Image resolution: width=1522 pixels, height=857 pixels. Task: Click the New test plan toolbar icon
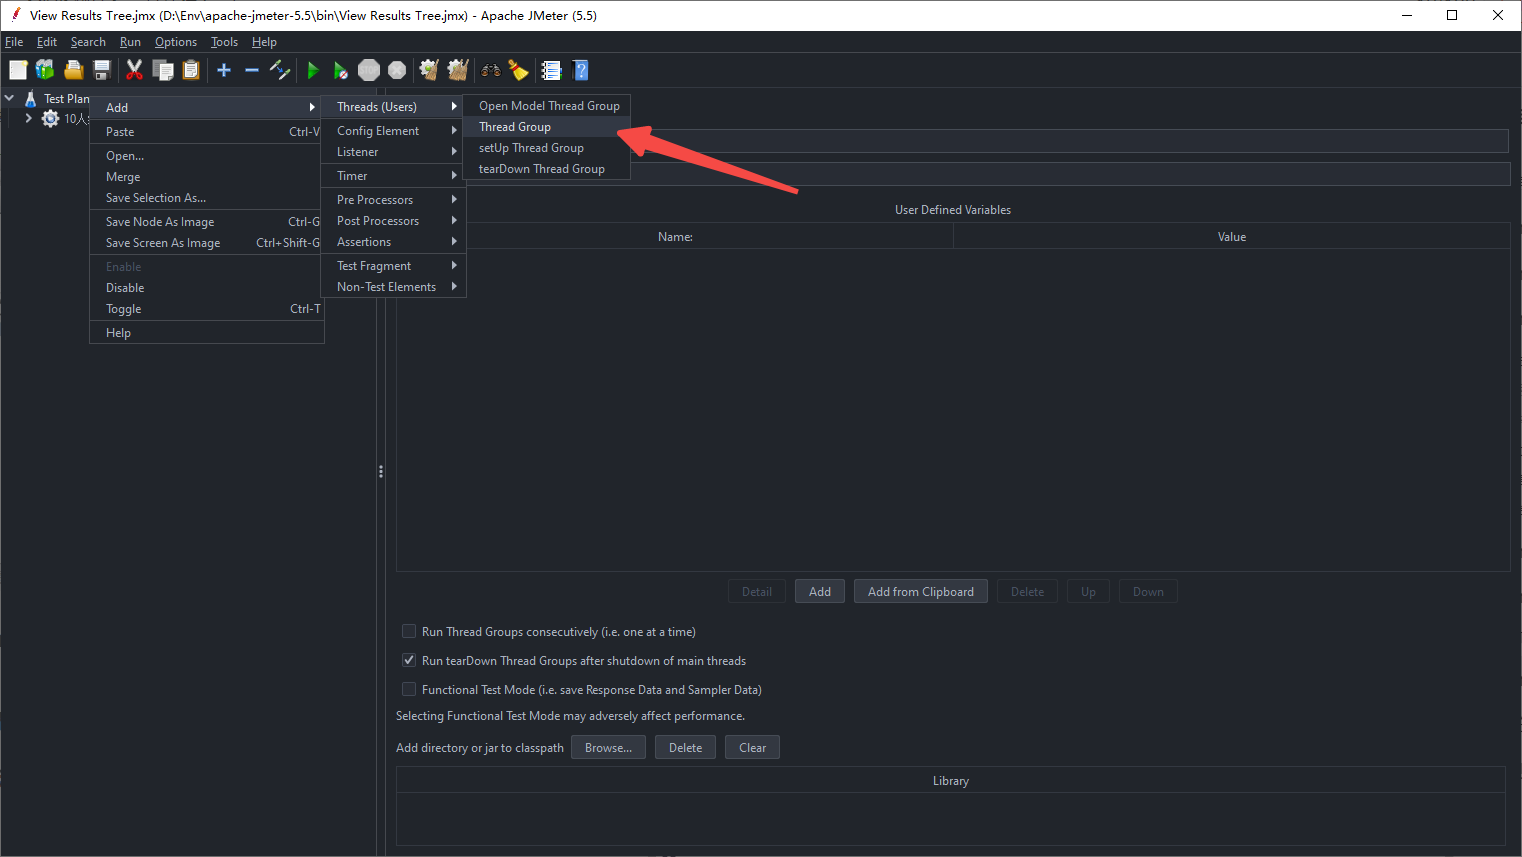coord(18,70)
